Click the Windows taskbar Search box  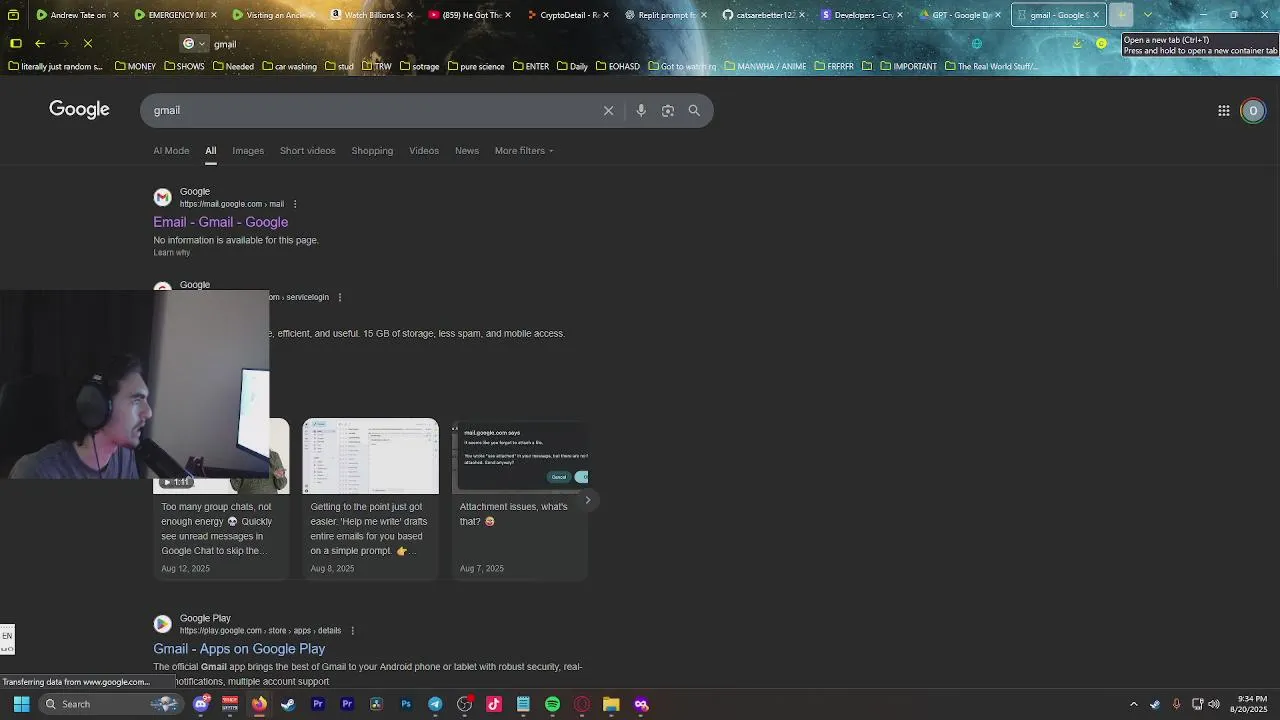tap(110, 704)
